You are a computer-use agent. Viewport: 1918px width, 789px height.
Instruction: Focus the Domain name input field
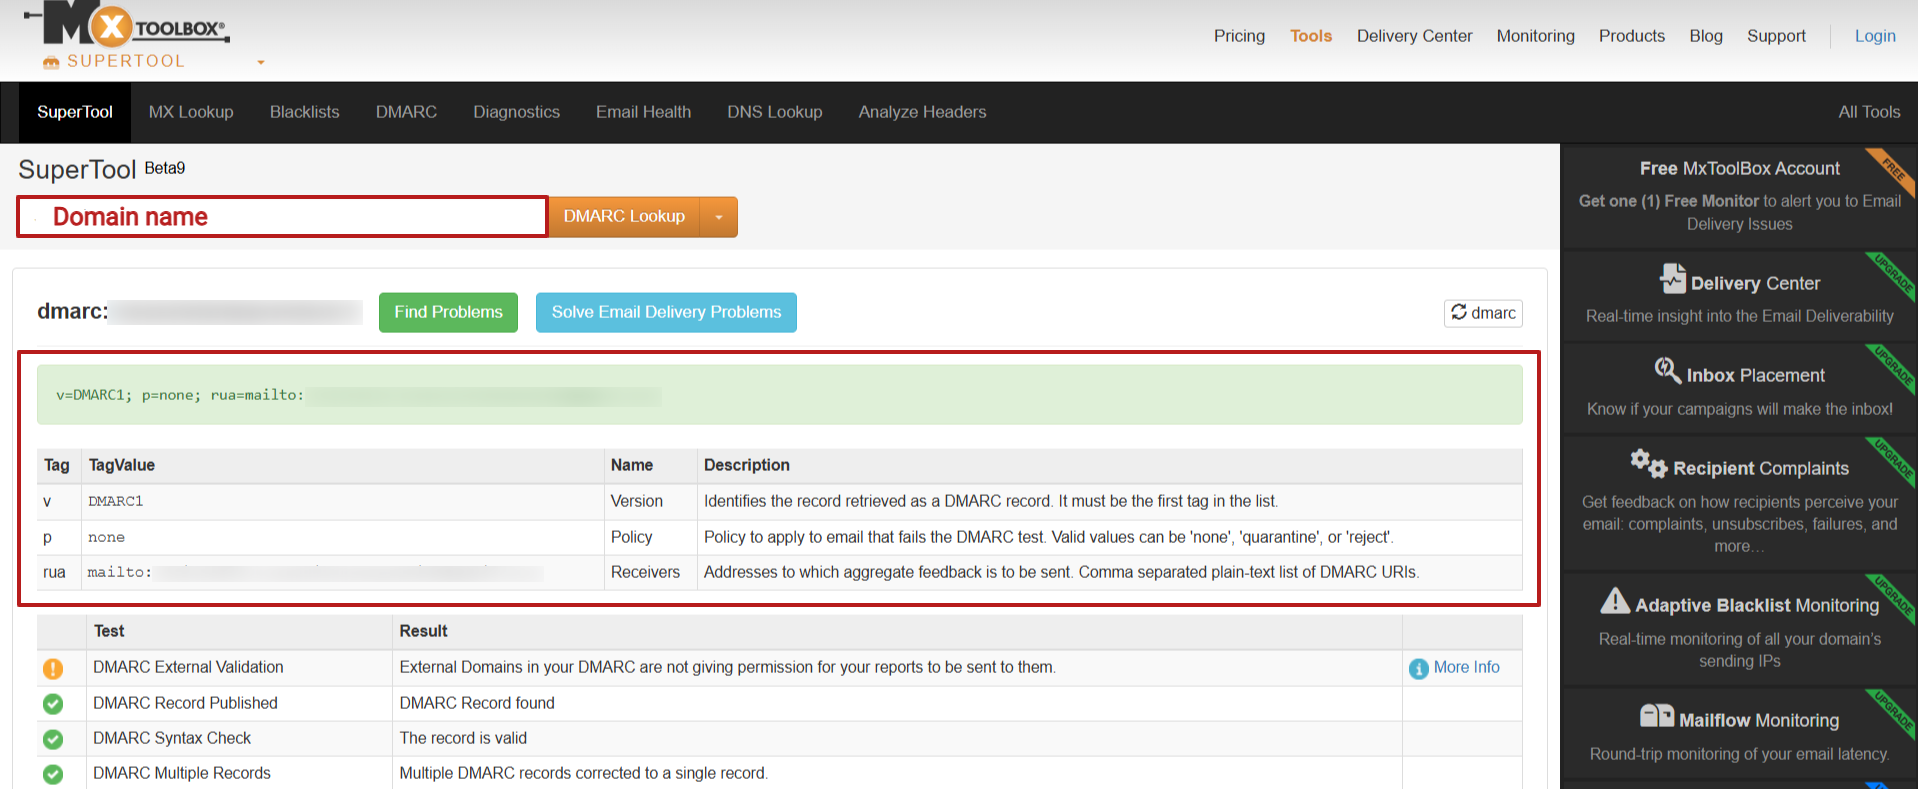(x=282, y=217)
